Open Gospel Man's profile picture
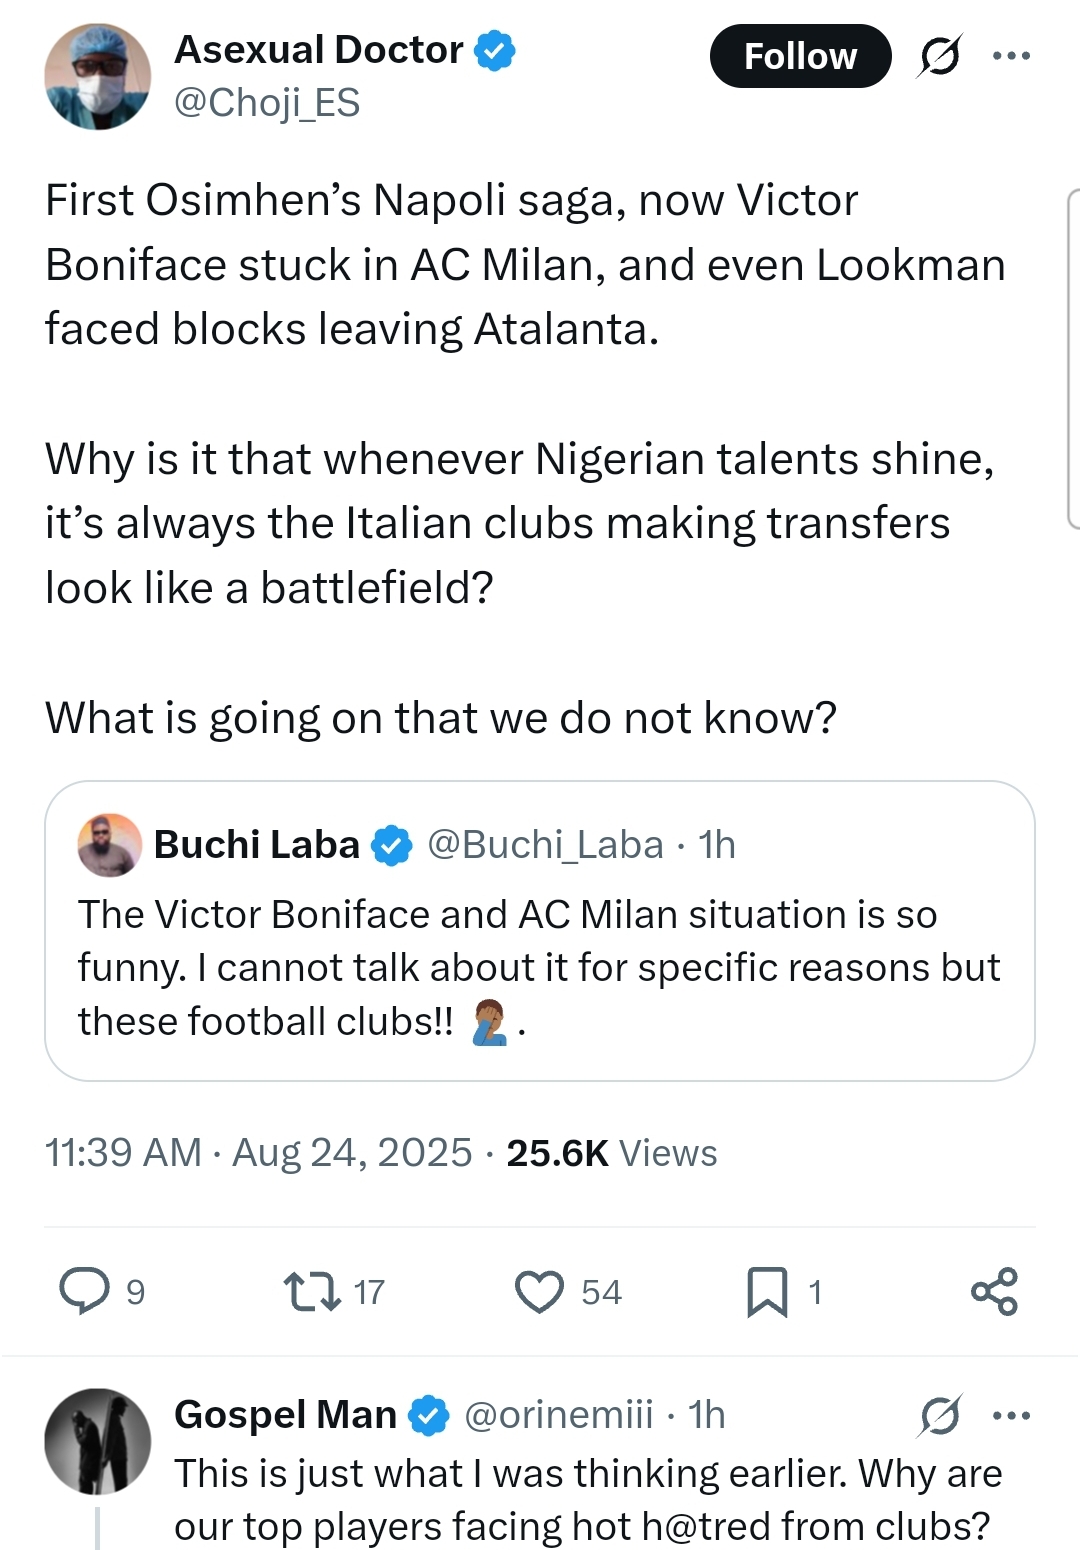The height and width of the screenshot is (1550, 1080). point(98,1441)
